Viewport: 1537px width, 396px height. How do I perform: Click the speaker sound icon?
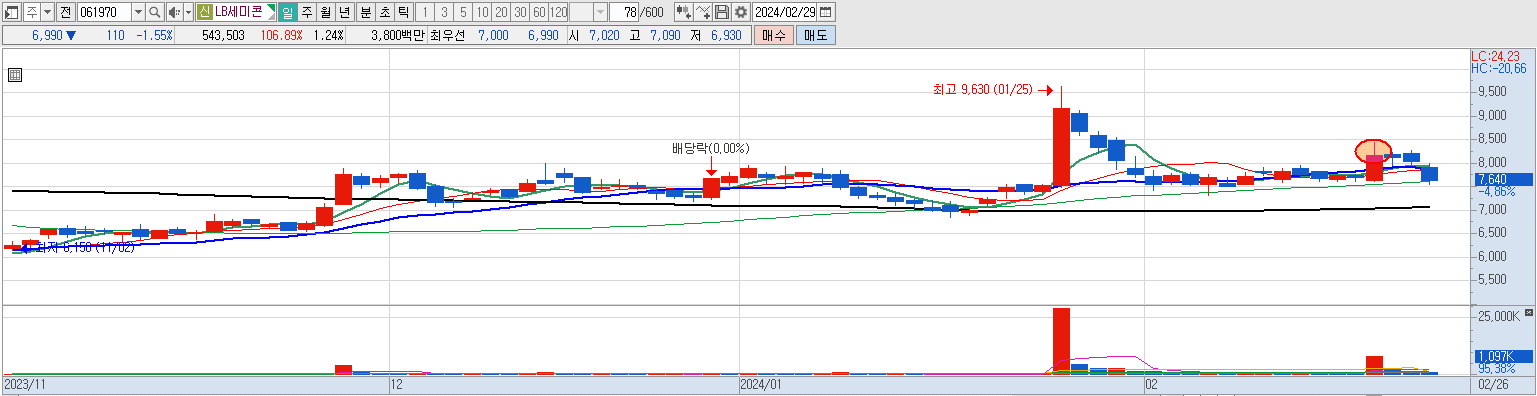pyautogui.click(x=174, y=12)
